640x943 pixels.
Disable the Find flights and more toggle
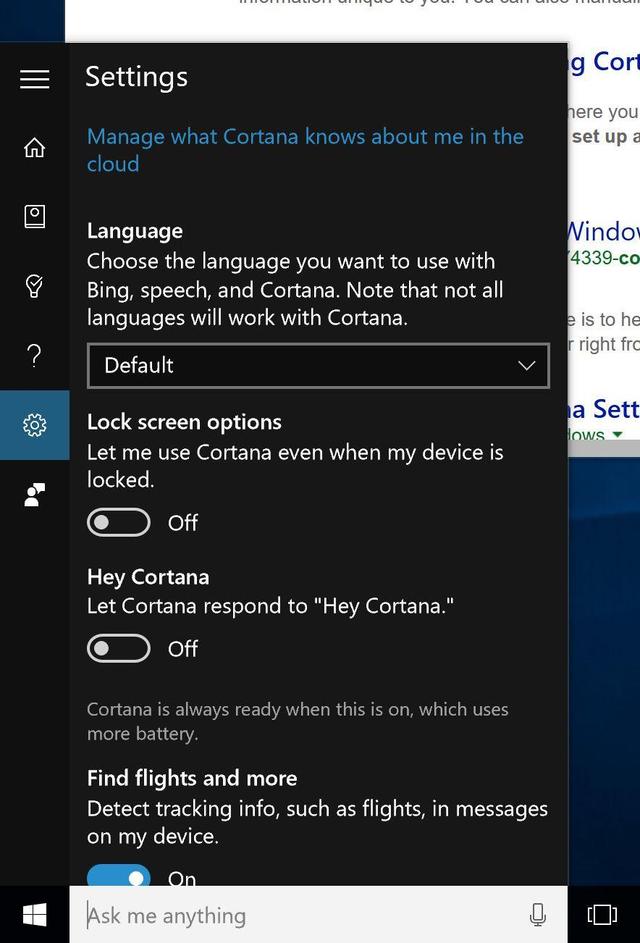tap(119, 876)
